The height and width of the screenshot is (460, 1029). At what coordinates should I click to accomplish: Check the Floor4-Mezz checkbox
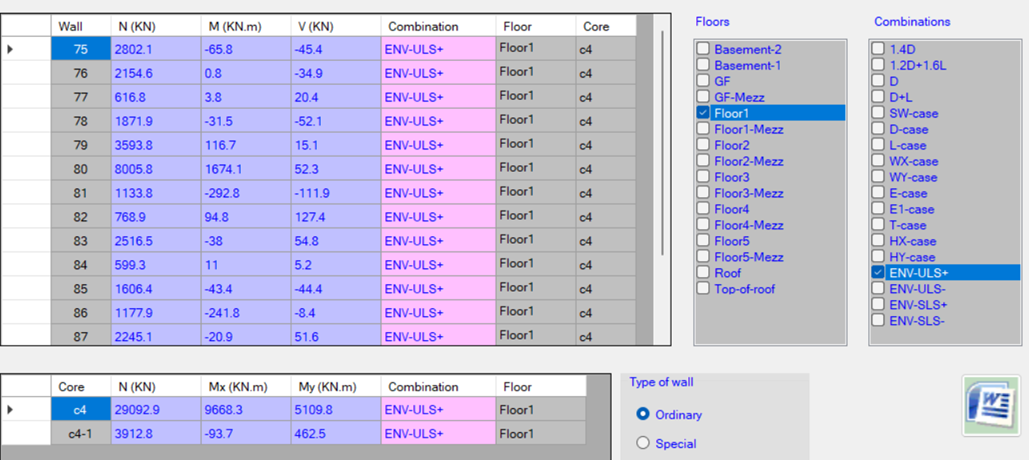coord(703,224)
